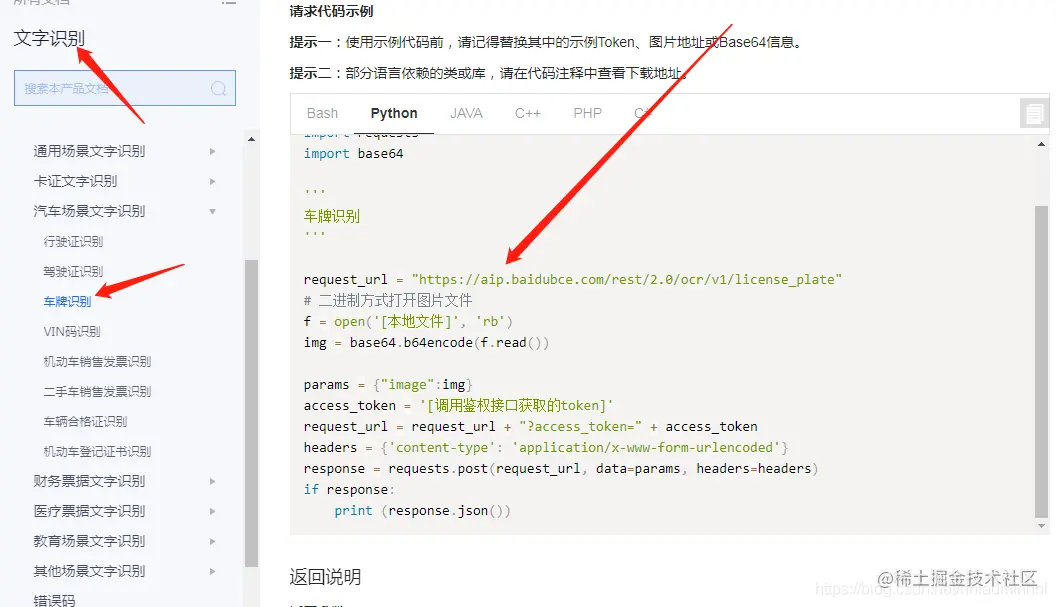Click the license_plate request URL string
1056x607 pixels.
tap(626, 280)
